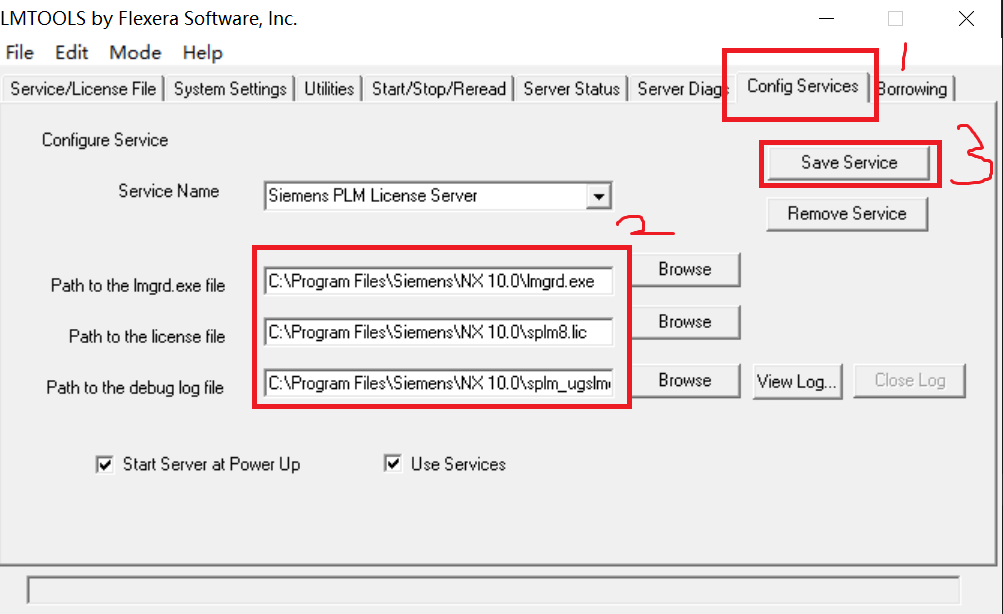
Task: Click the license file path input field
Action: (x=438, y=333)
